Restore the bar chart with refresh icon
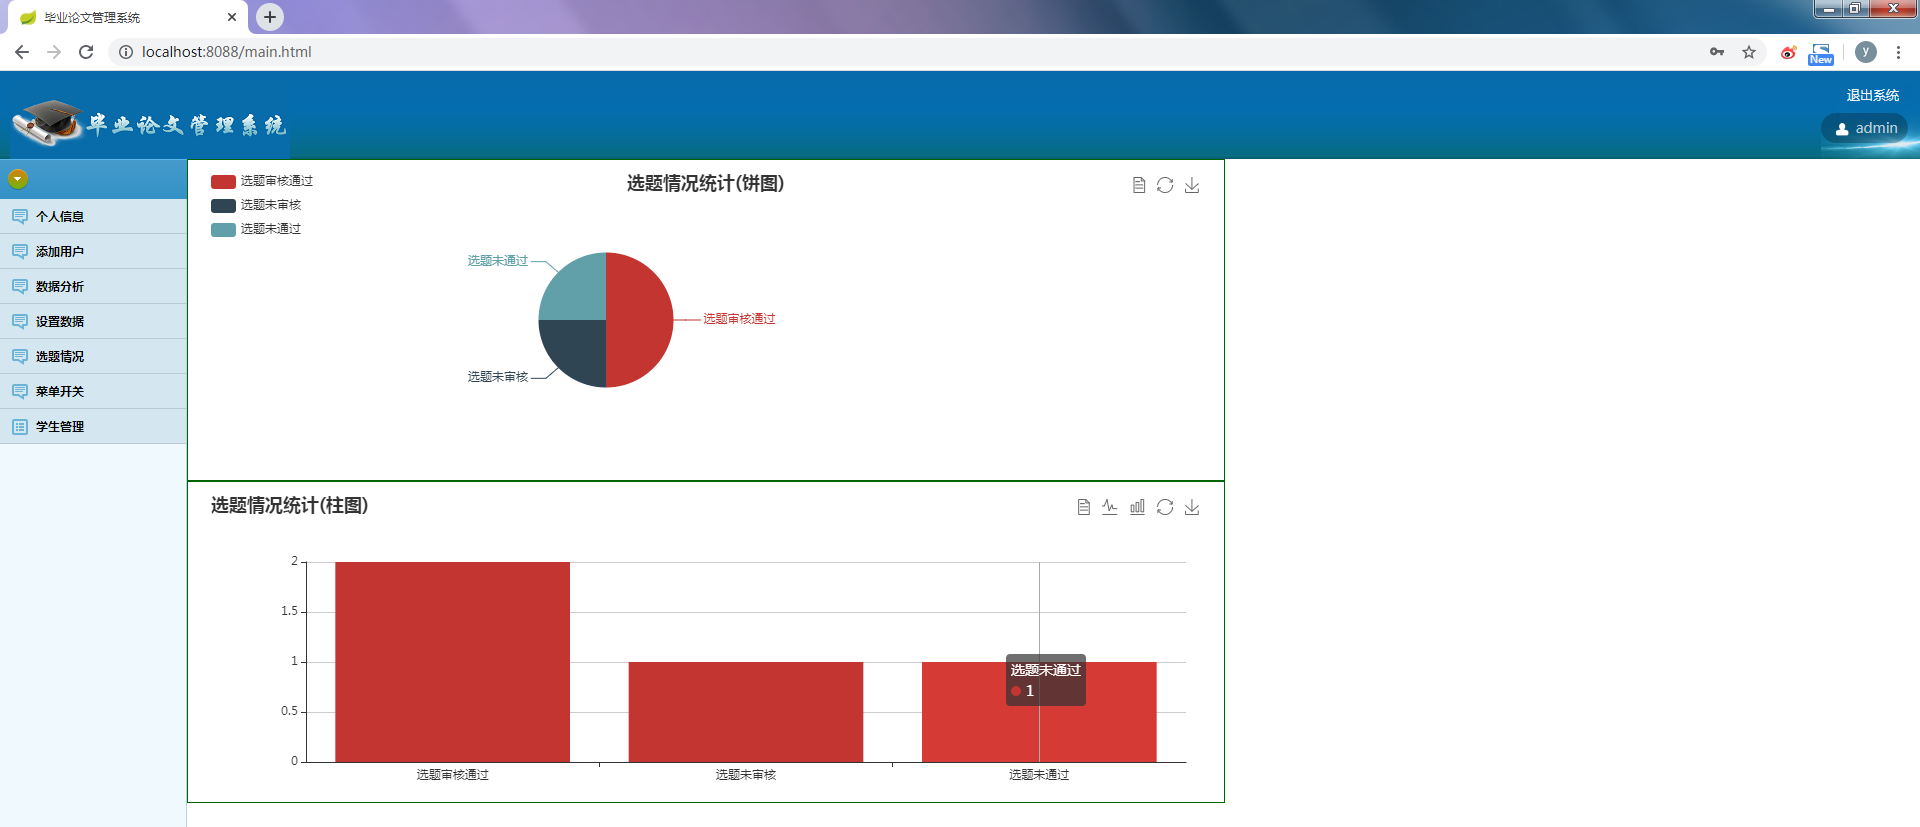The image size is (1920, 827). [1165, 507]
